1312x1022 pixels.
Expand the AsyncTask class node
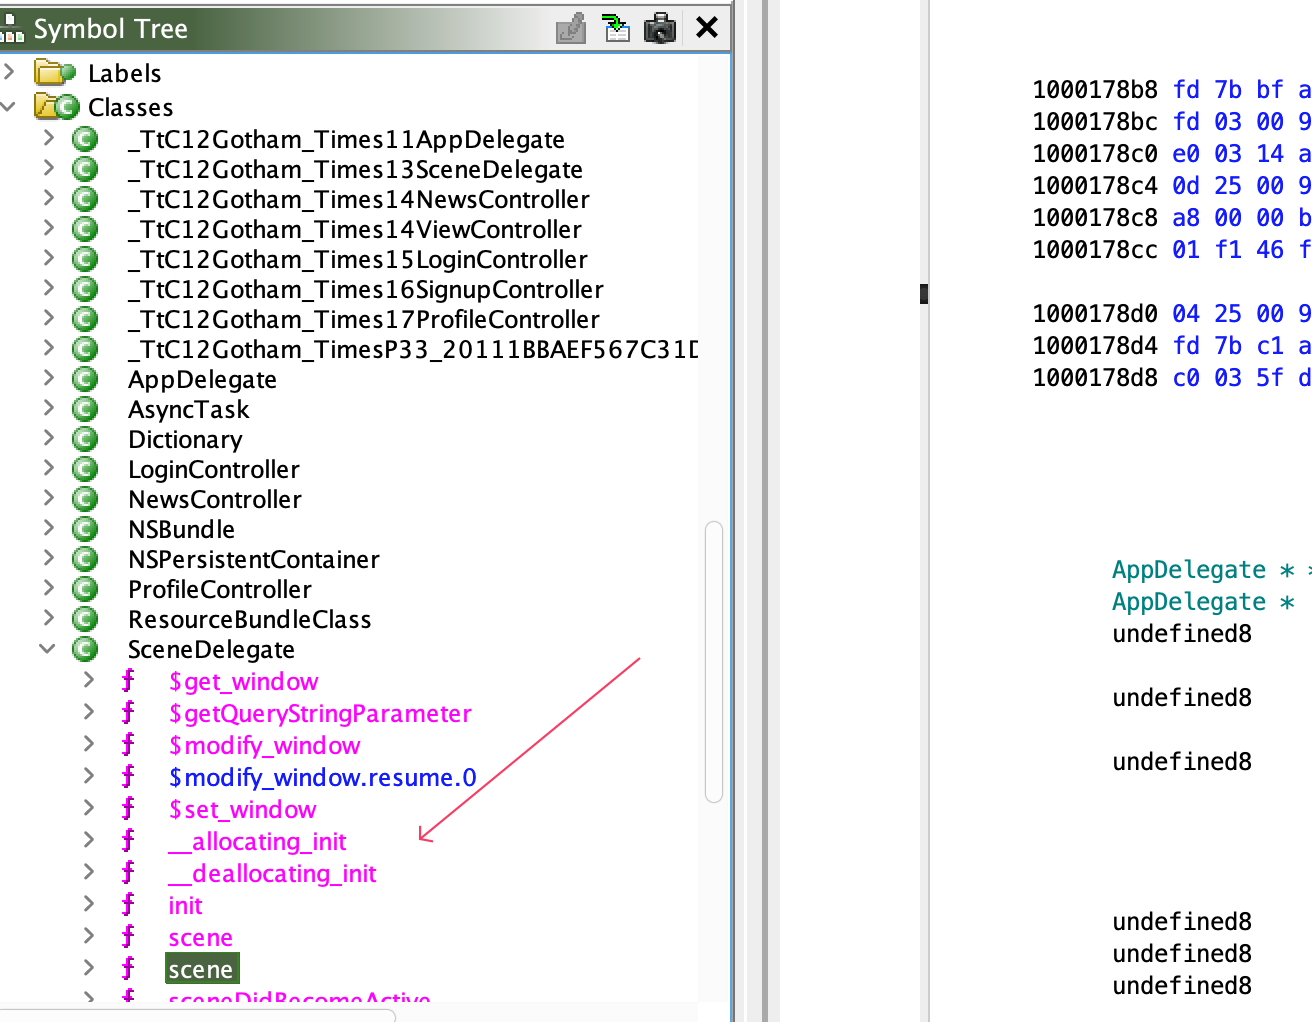coord(49,408)
